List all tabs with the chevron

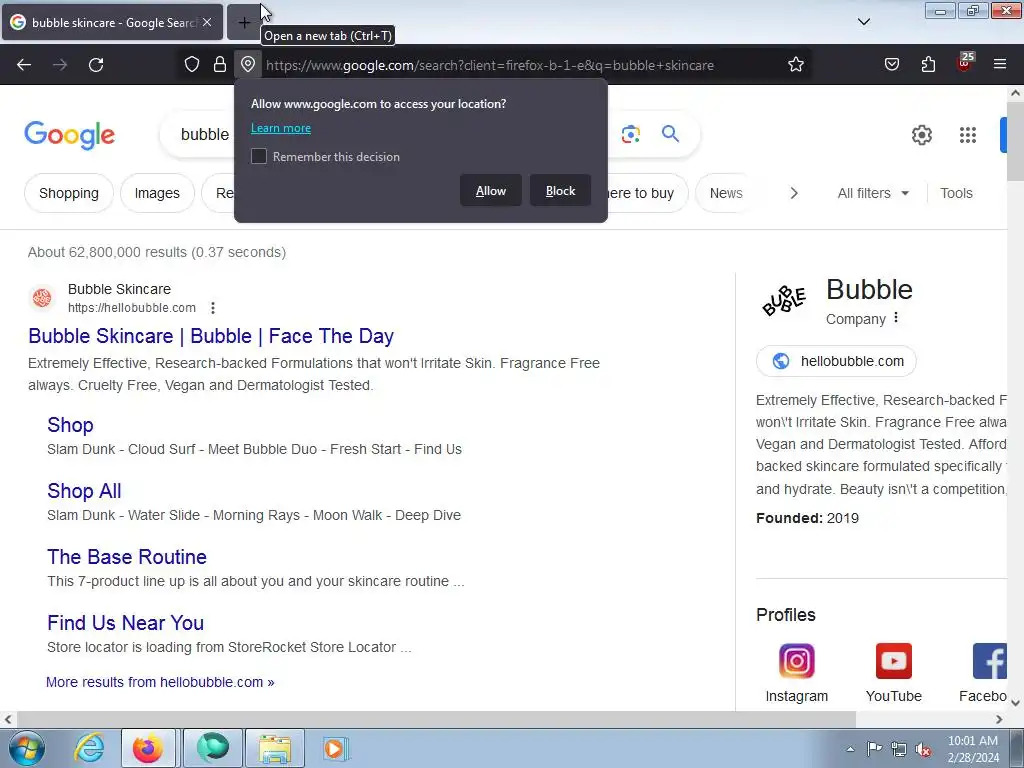pos(863,22)
